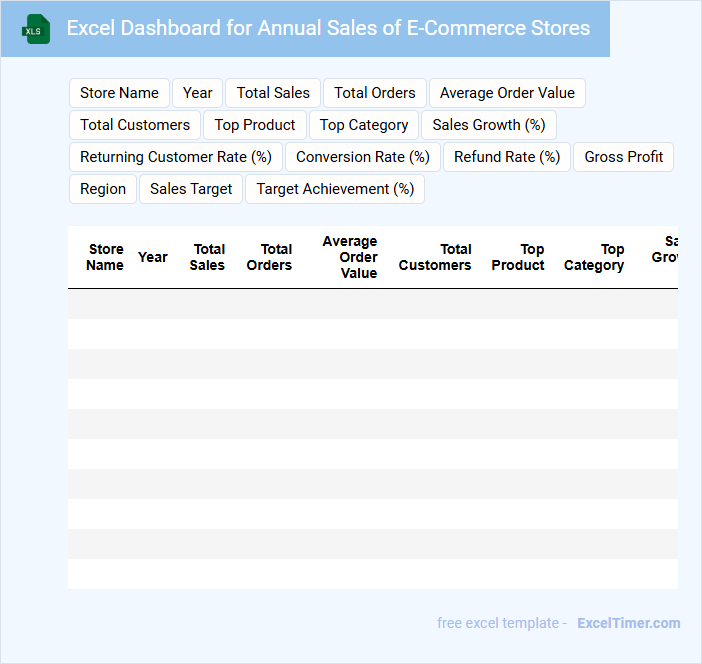702x664 pixels.
Task: Select the Region tag
Action: pos(103,189)
